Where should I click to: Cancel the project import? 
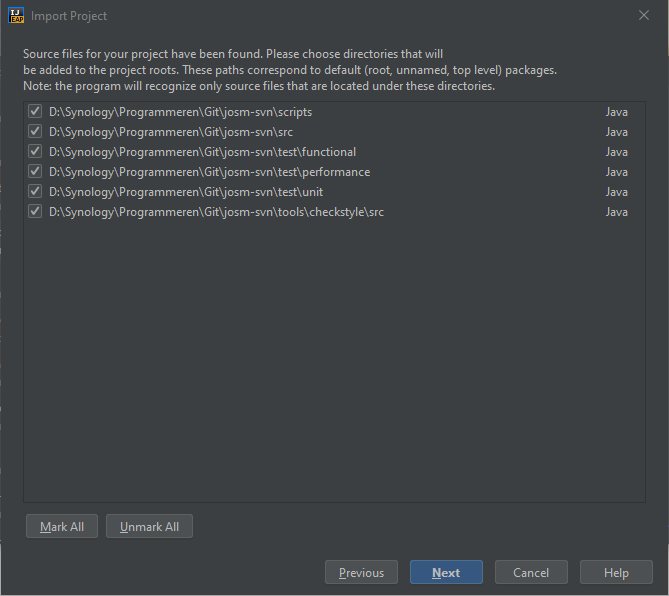531,573
